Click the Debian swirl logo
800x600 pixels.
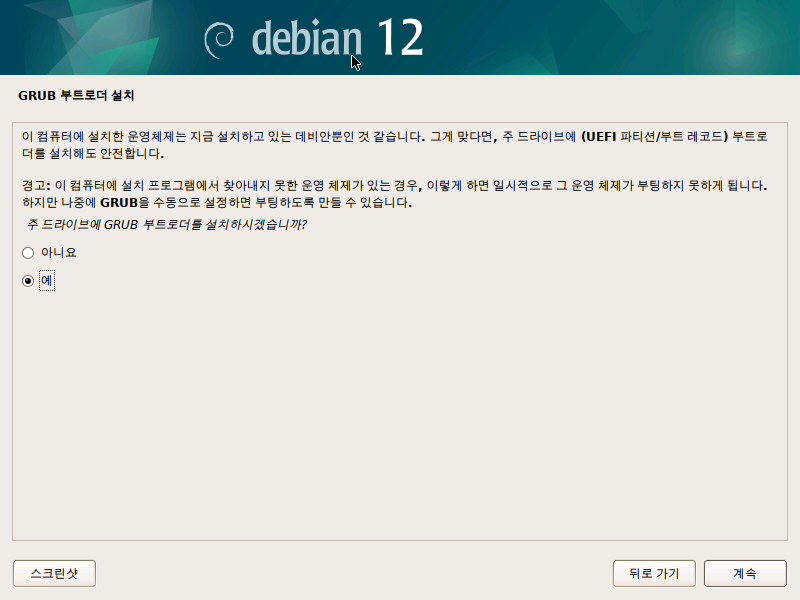pos(219,40)
